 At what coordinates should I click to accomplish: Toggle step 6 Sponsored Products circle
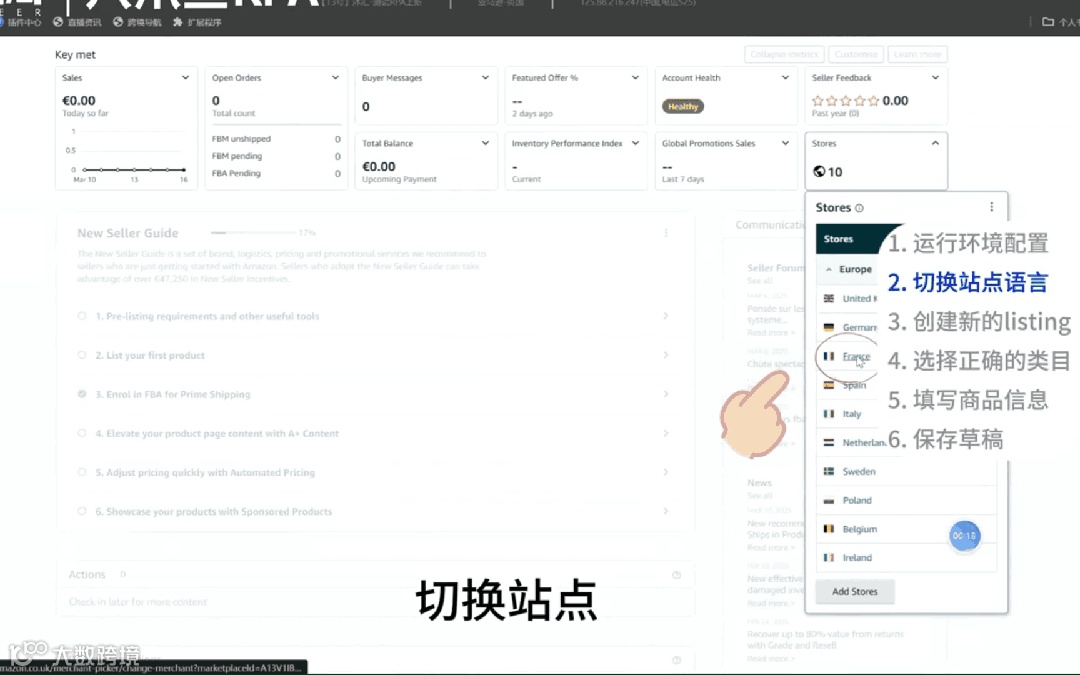coord(82,511)
